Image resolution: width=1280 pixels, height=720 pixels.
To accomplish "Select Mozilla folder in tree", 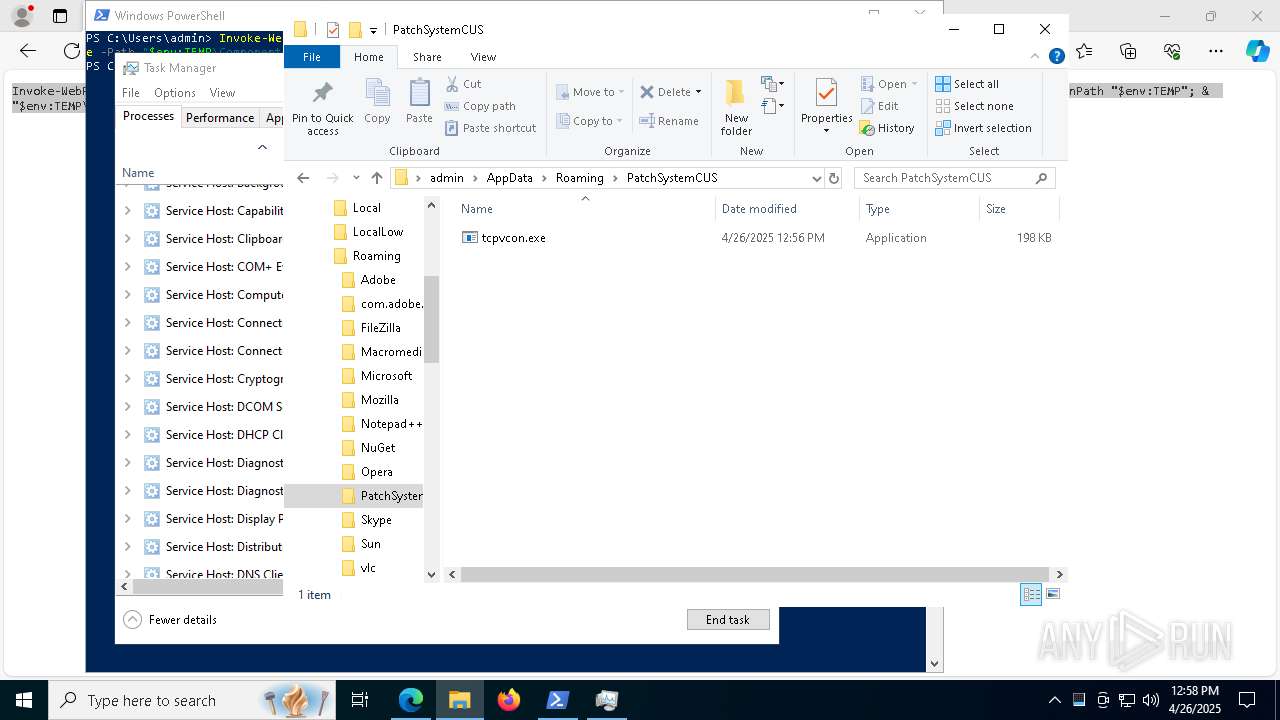I will [x=379, y=400].
